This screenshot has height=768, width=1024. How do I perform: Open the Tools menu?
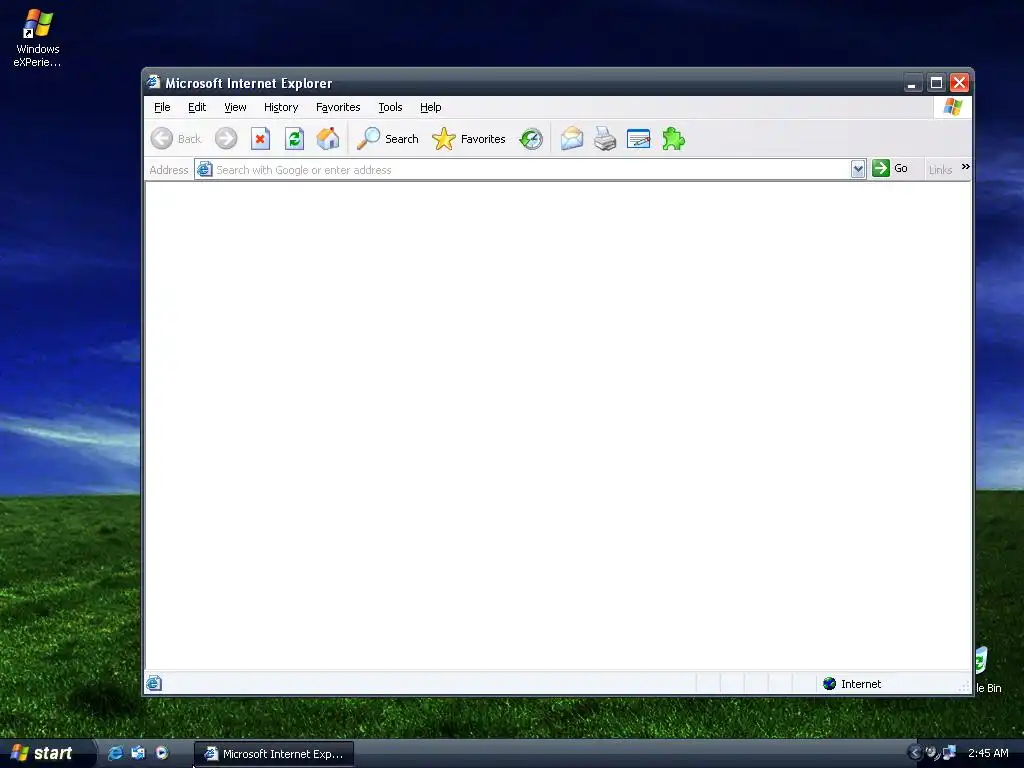[390, 107]
